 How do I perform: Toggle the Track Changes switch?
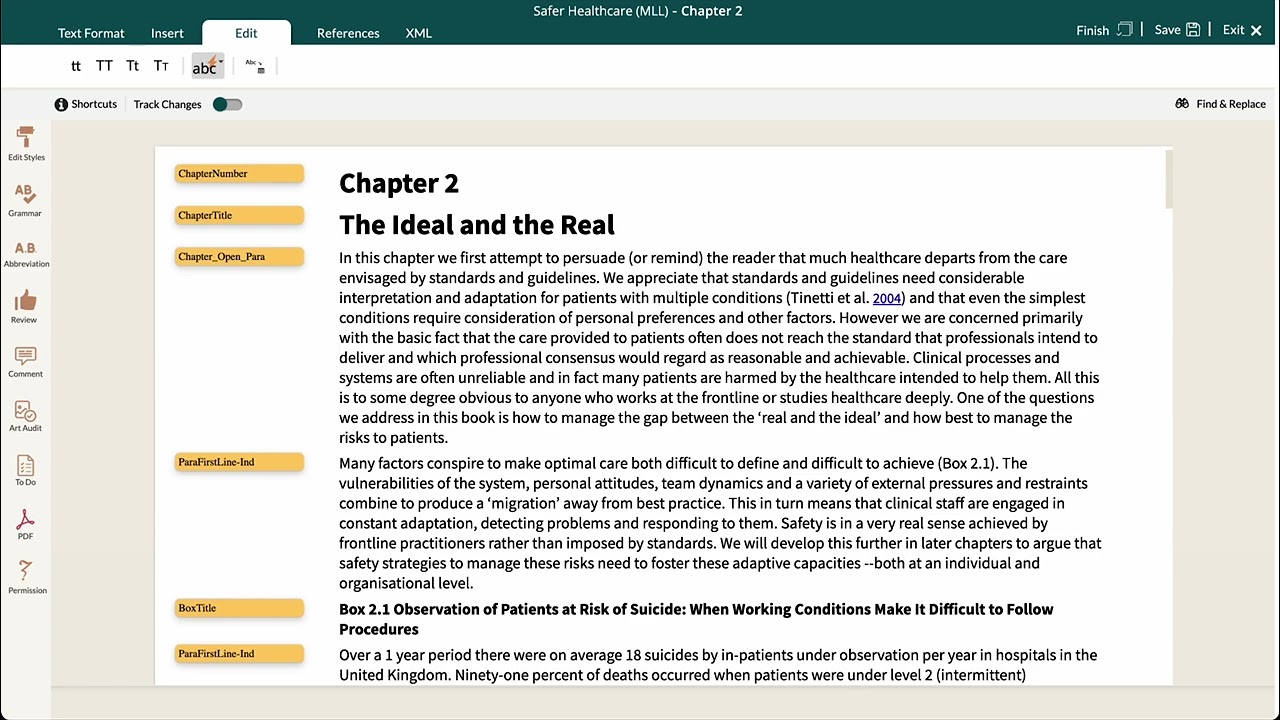coord(227,104)
